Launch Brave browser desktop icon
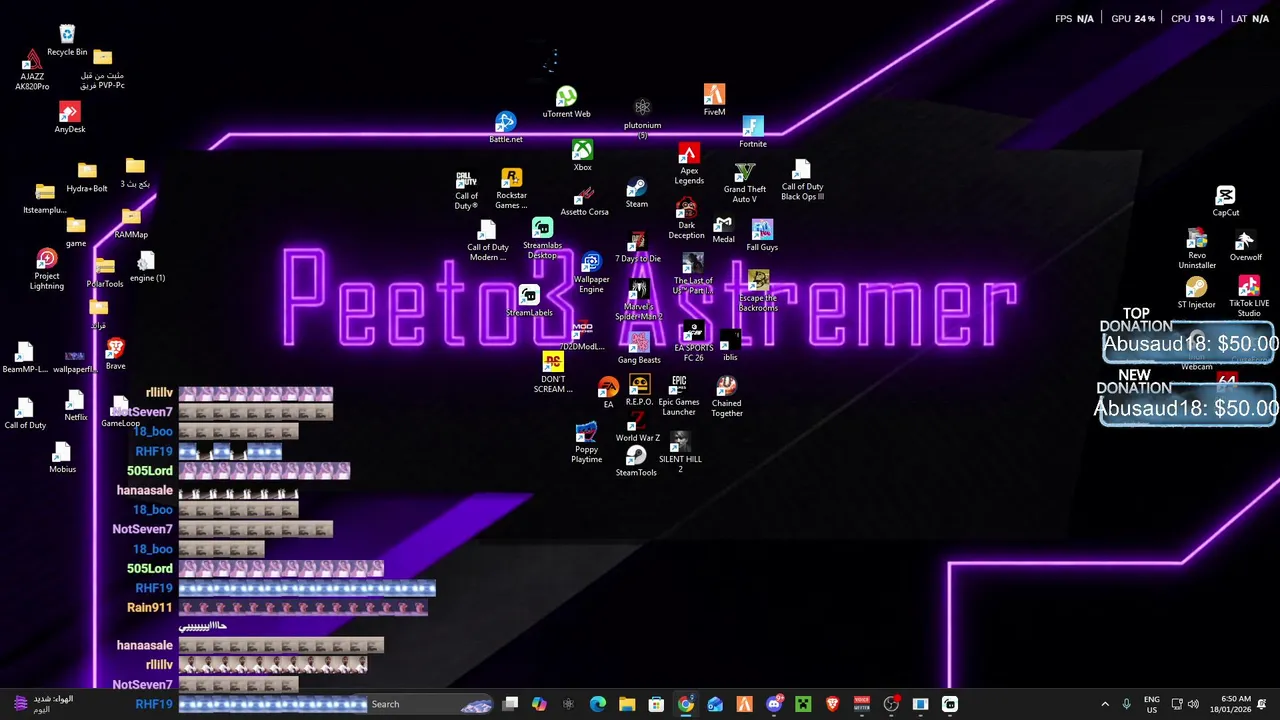The width and height of the screenshot is (1280, 720). click(116, 354)
